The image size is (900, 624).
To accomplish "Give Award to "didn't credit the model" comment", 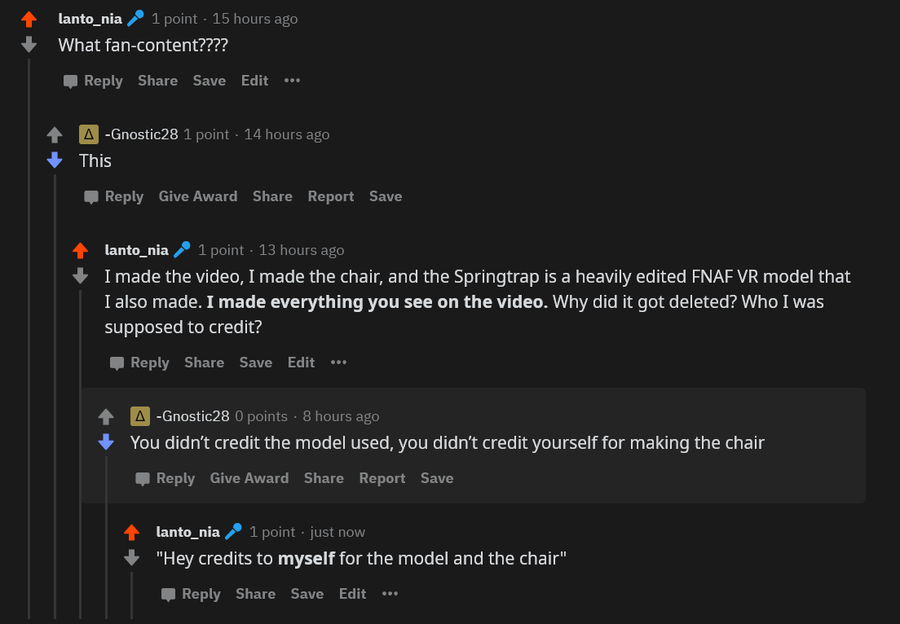I will tap(249, 479).
